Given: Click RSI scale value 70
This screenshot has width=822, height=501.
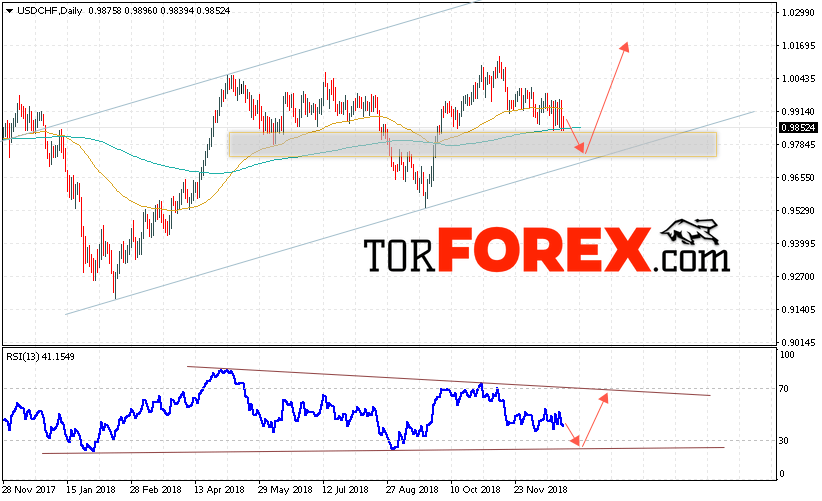Looking at the screenshot, I should [x=784, y=389].
